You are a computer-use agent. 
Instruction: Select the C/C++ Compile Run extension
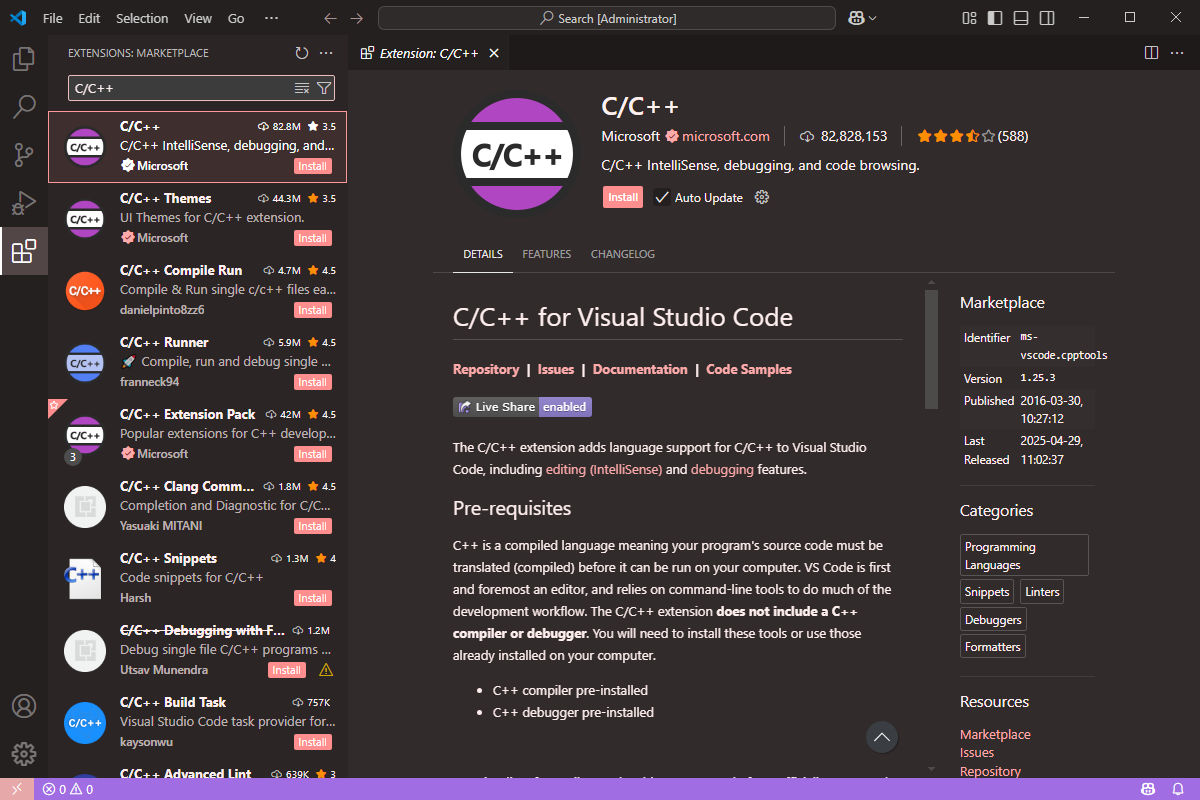click(198, 290)
